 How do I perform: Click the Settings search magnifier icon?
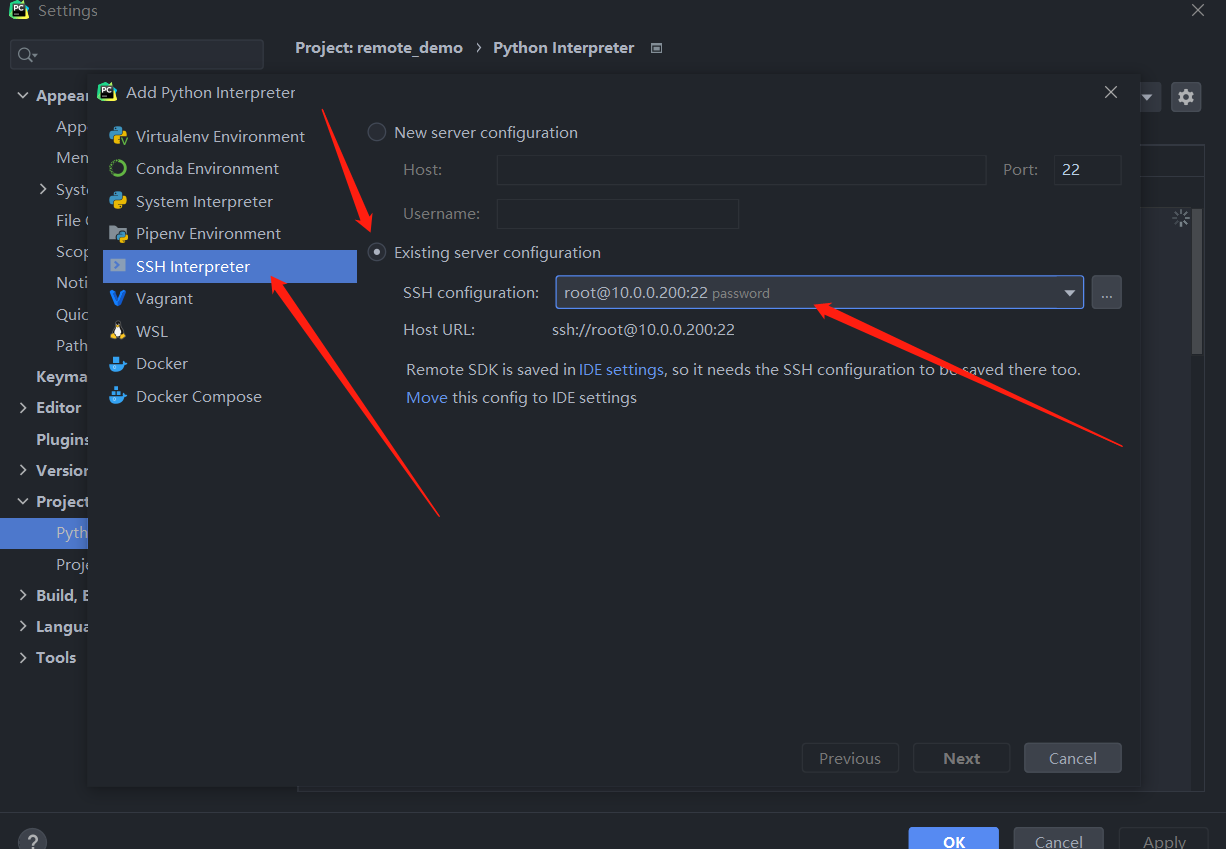27,55
